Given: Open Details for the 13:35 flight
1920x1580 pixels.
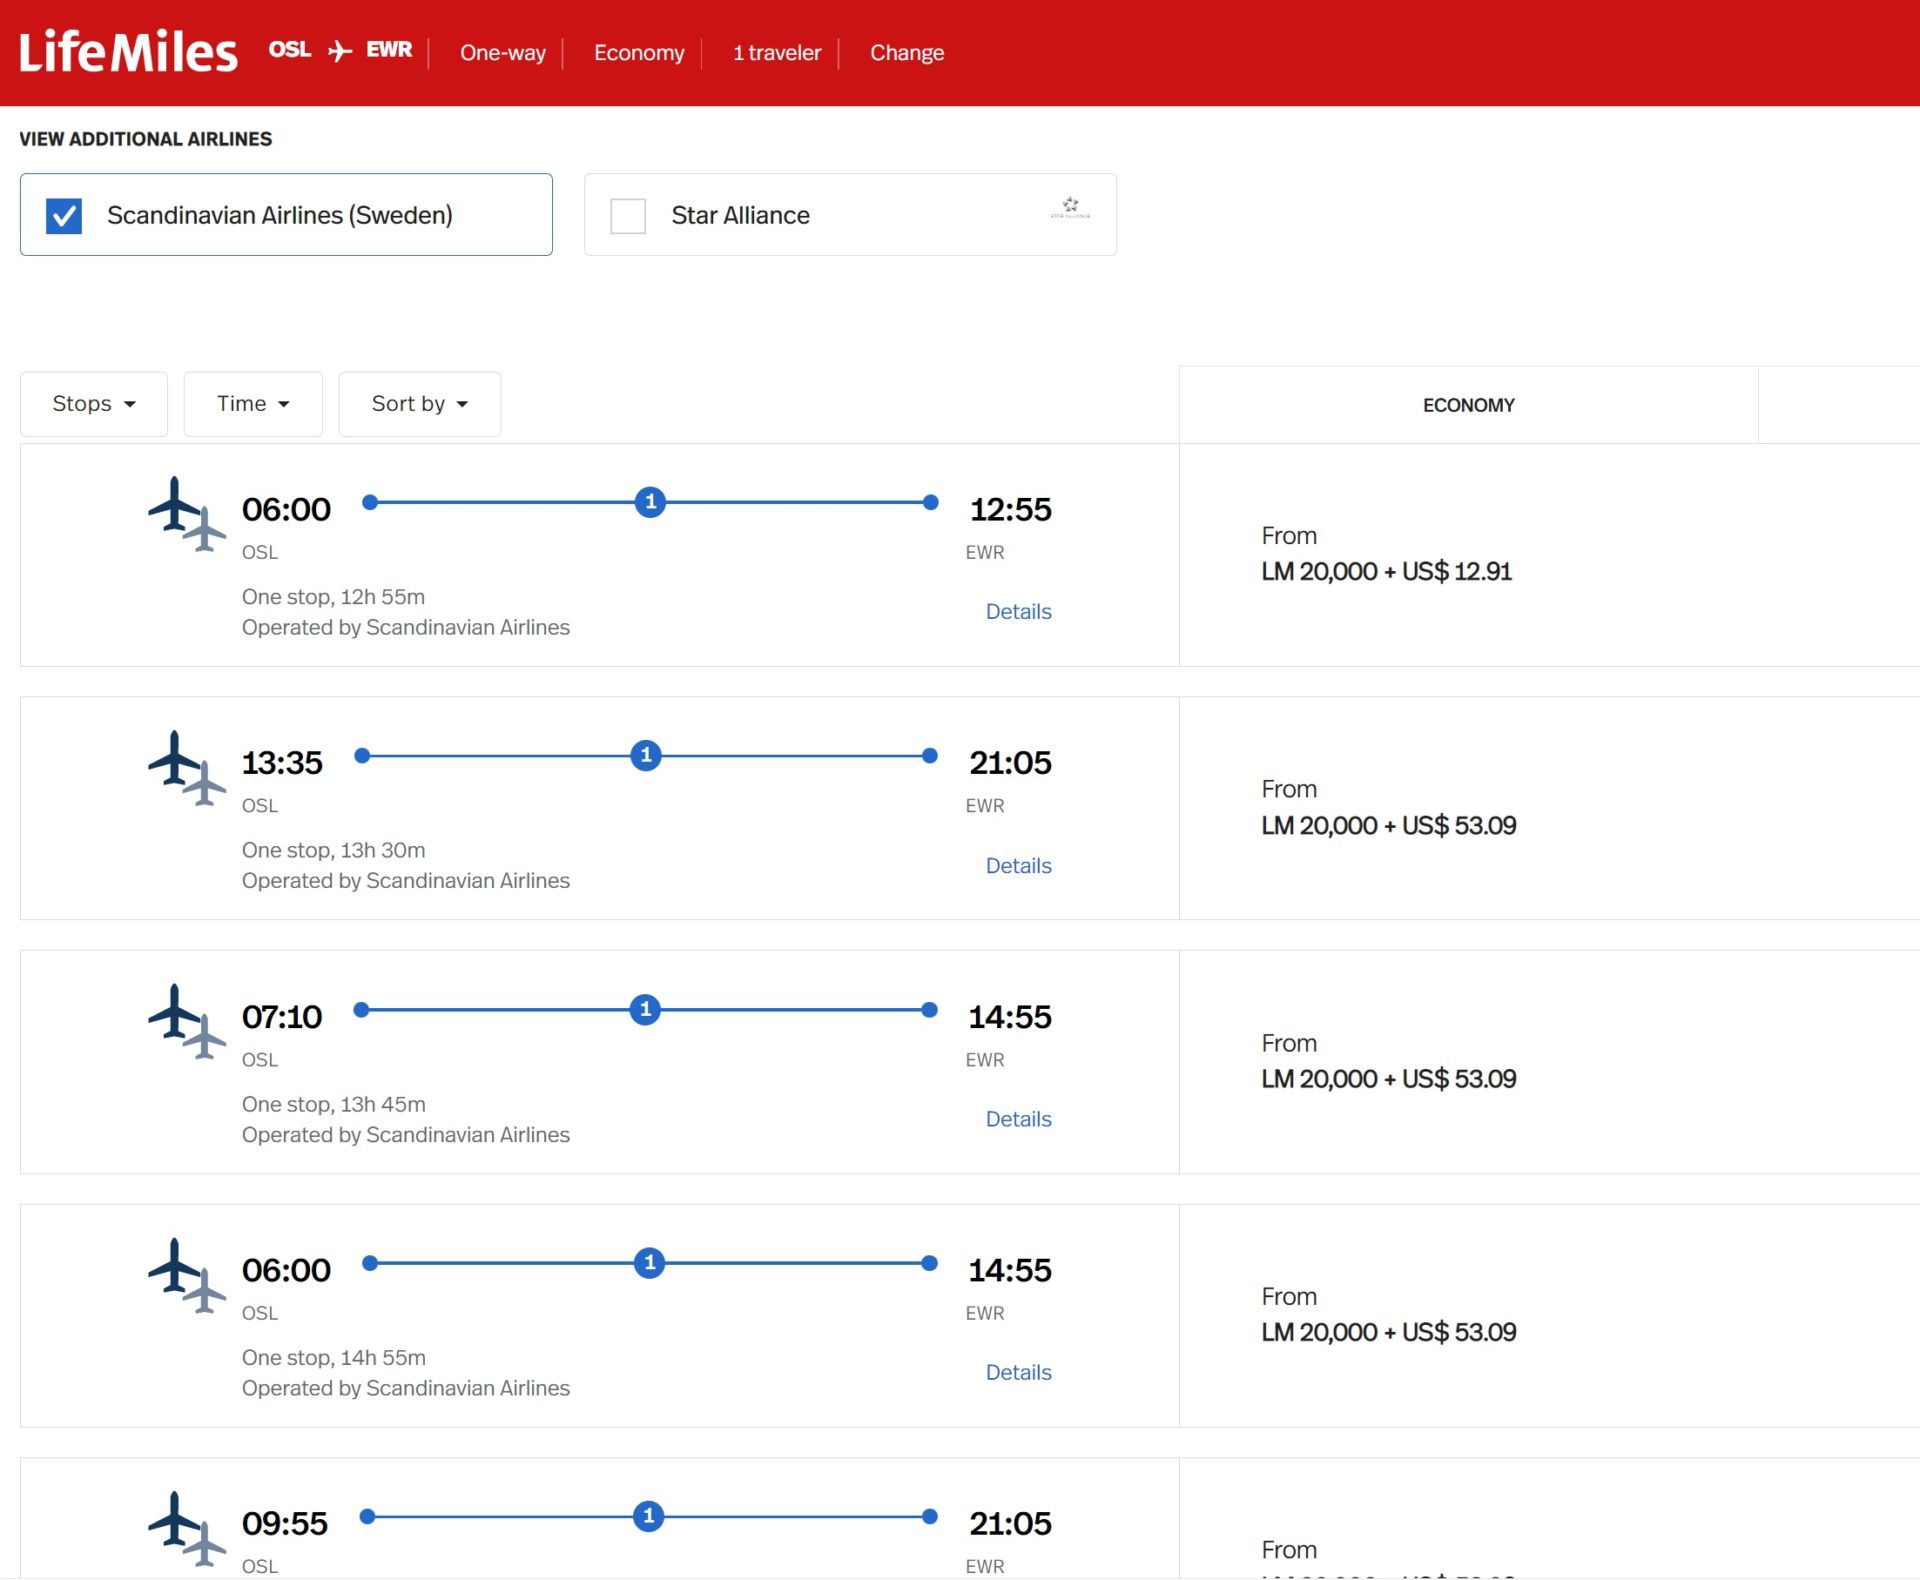Looking at the screenshot, I should pos(1018,865).
